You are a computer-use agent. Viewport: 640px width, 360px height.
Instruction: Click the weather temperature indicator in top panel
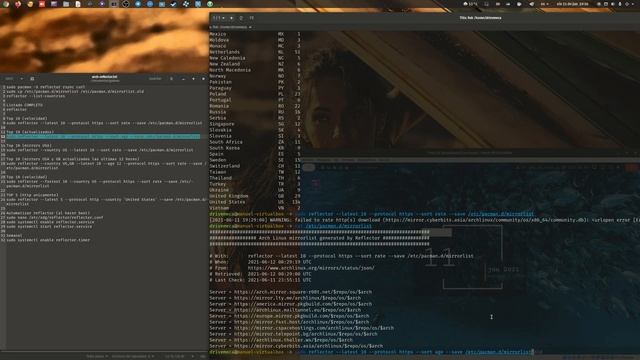(x=471, y=4)
